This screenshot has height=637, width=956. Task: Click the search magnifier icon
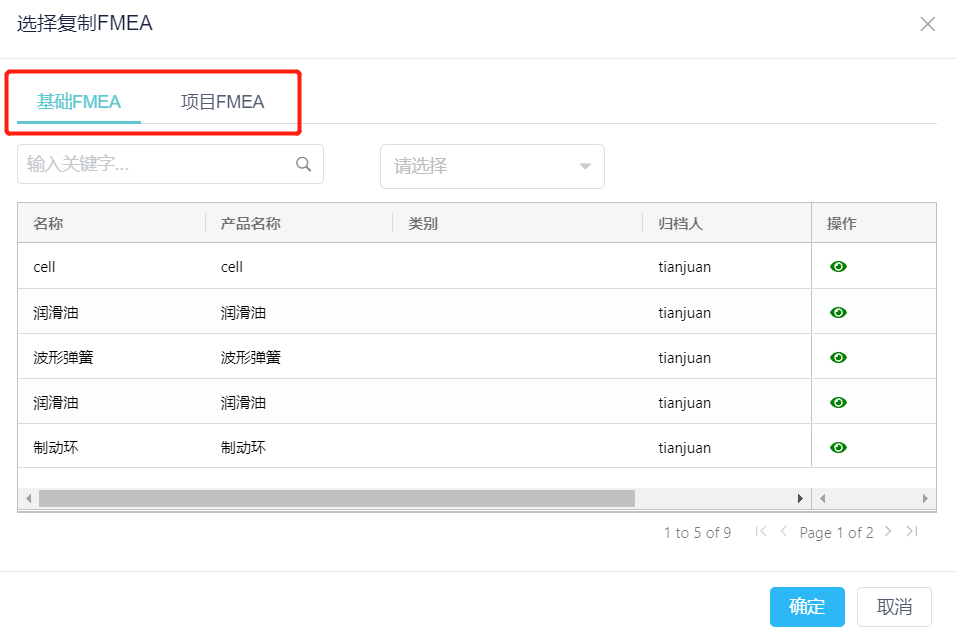[x=304, y=164]
